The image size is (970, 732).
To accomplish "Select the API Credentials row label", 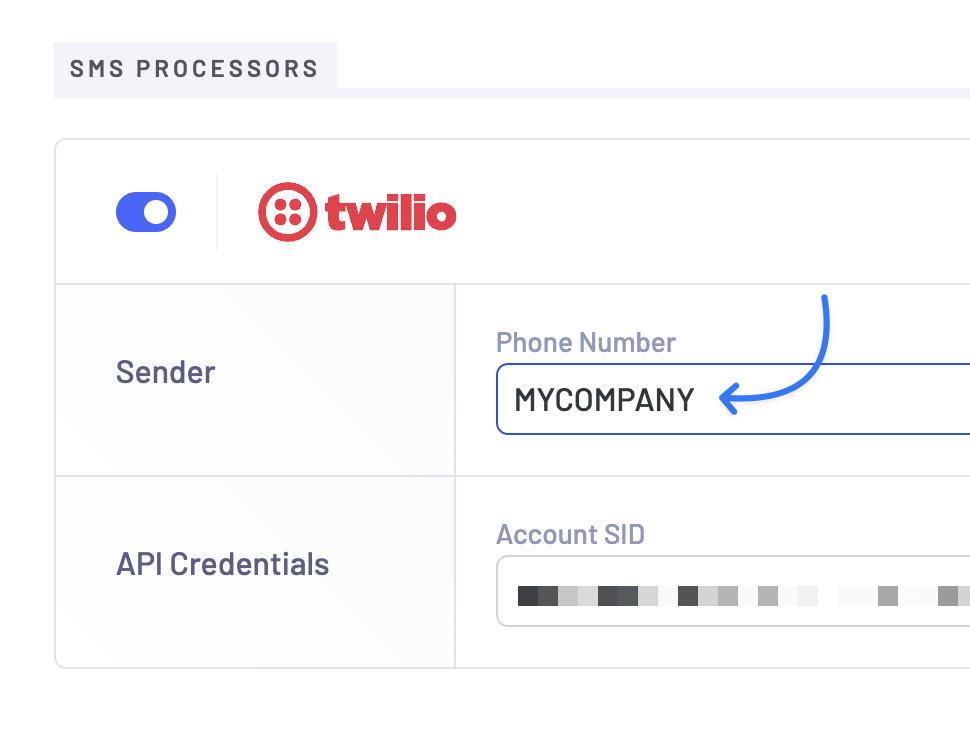I will click(x=223, y=564).
